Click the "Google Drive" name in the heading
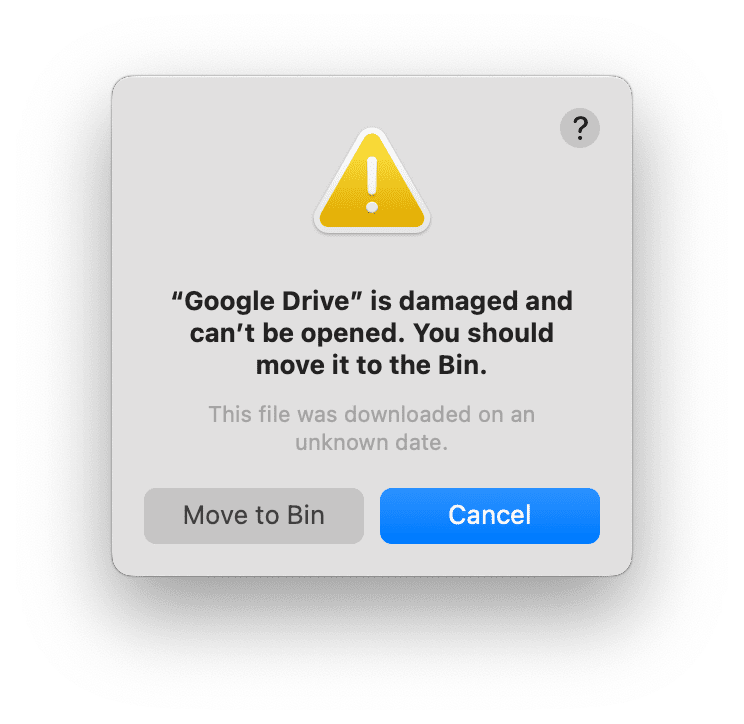The width and height of the screenshot is (744, 724). [267, 302]
